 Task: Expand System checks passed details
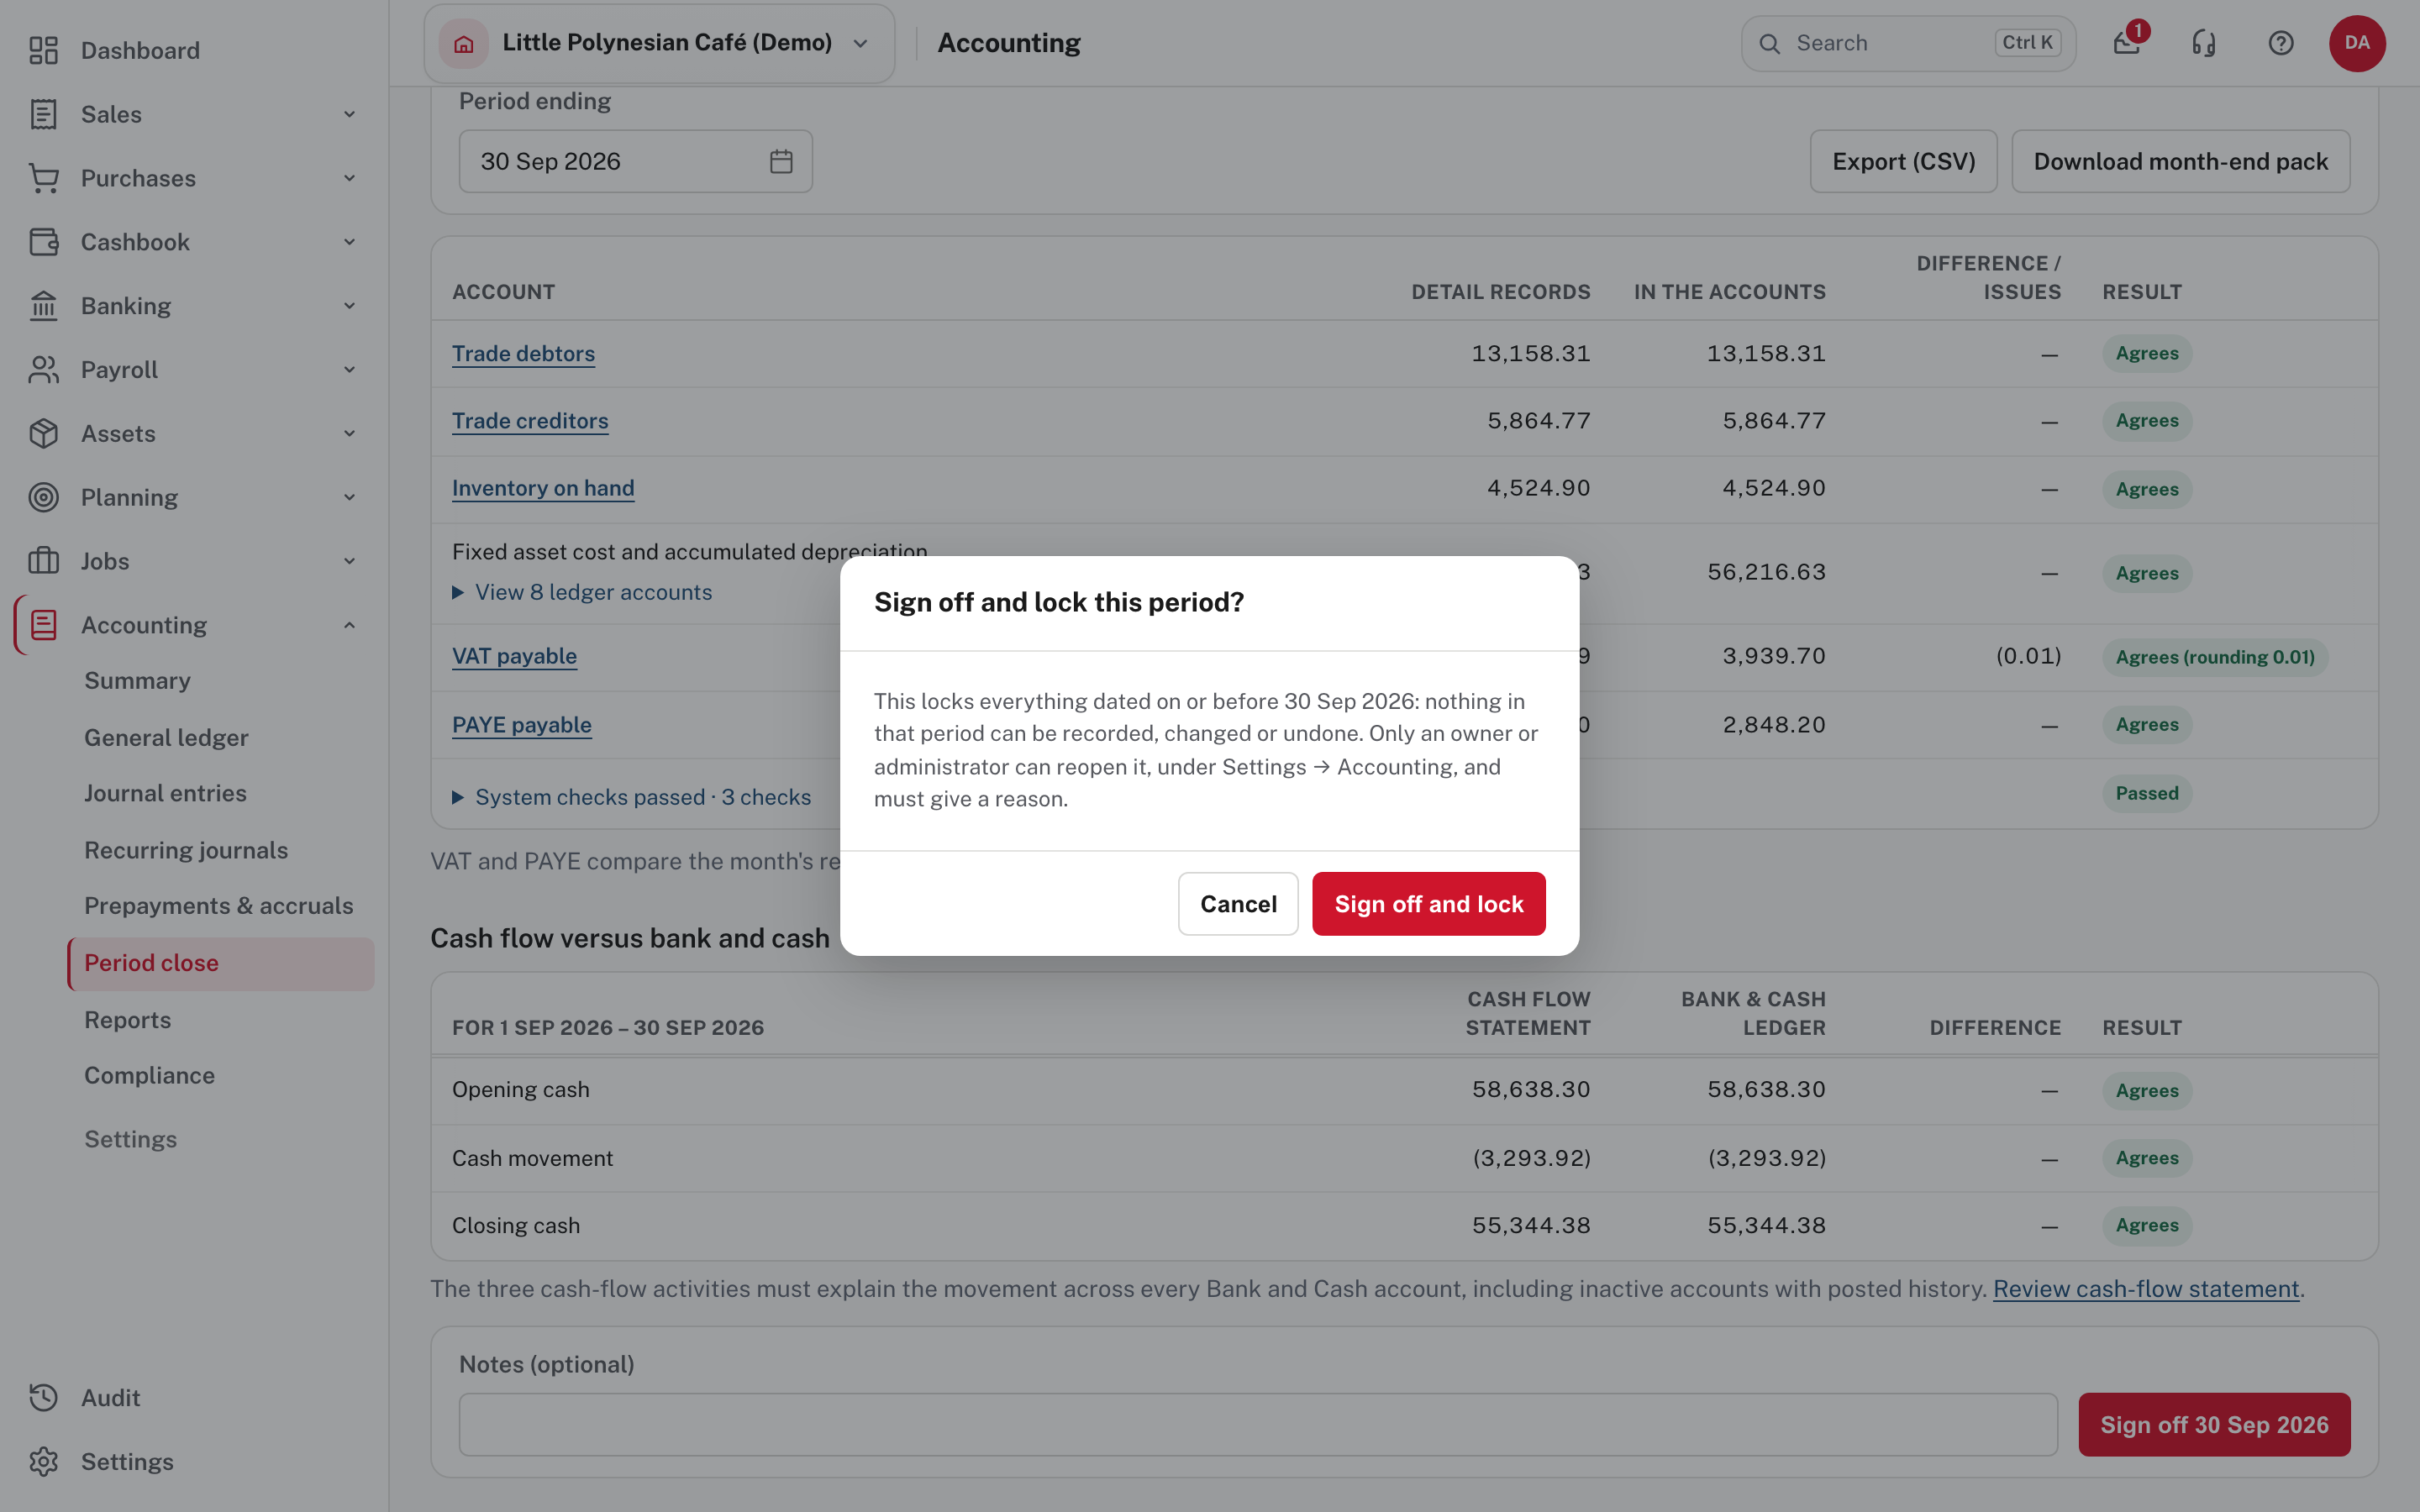632,797
